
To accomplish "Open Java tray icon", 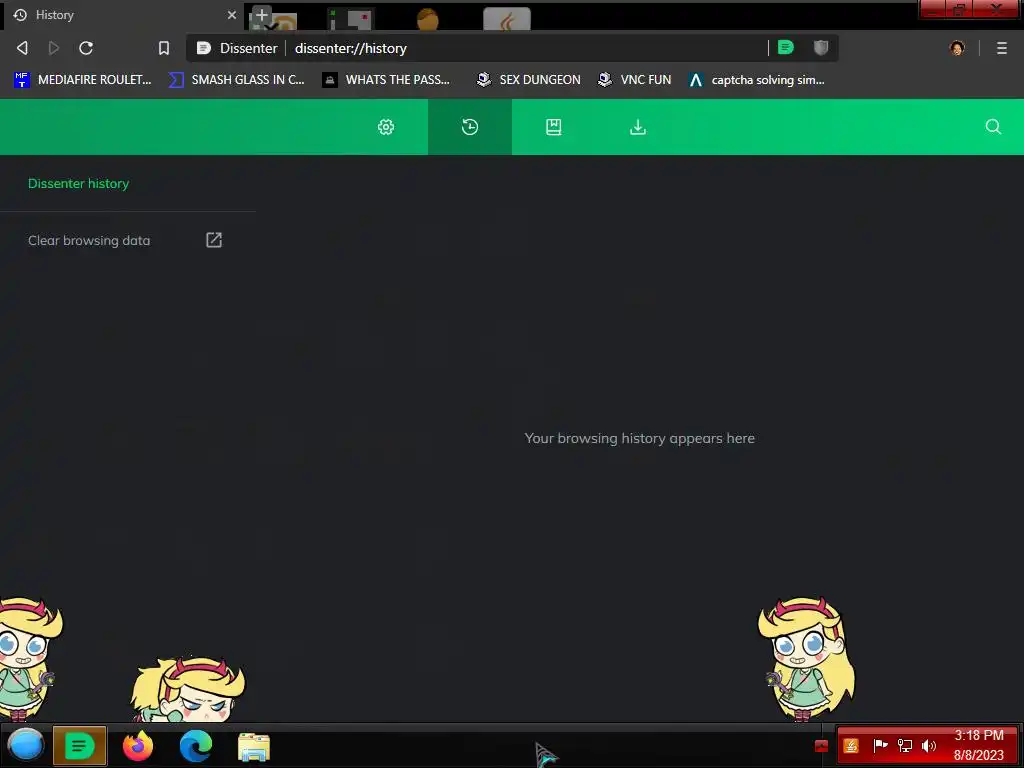I will tap(850, 746).
